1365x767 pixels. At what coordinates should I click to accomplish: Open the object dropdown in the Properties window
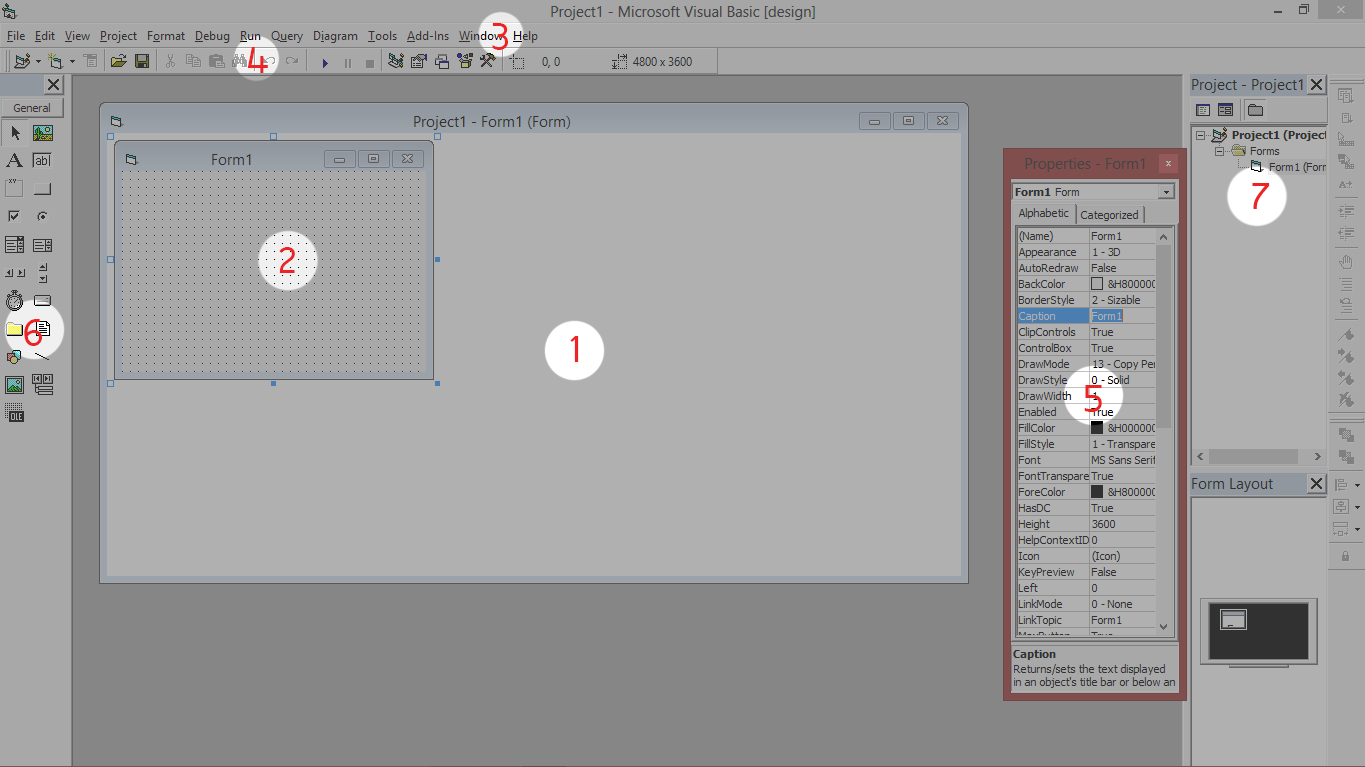[x=1166, y=191]
